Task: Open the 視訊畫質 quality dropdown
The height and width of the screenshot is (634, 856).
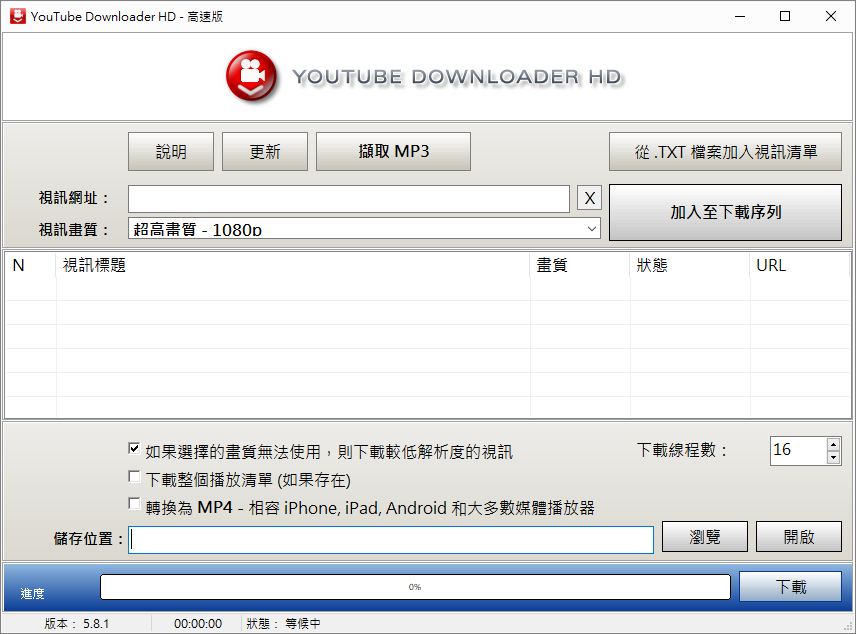Action: pos(364,228)
